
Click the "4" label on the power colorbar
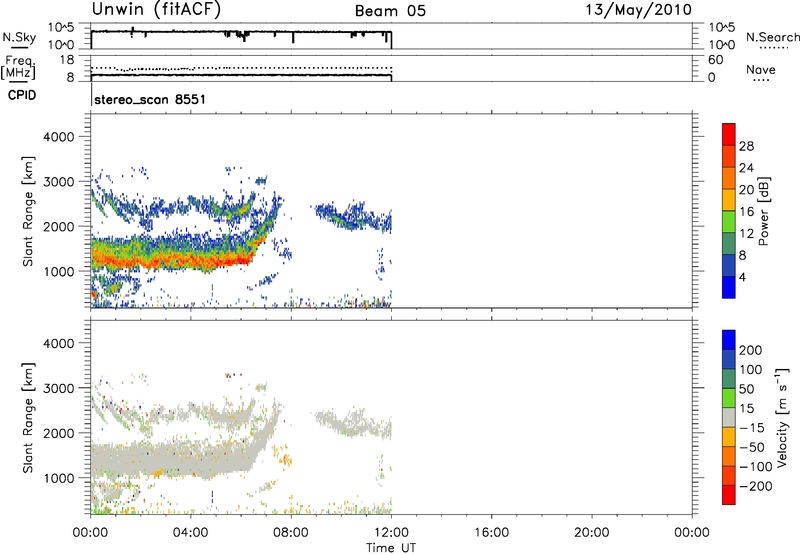[742, 277]
